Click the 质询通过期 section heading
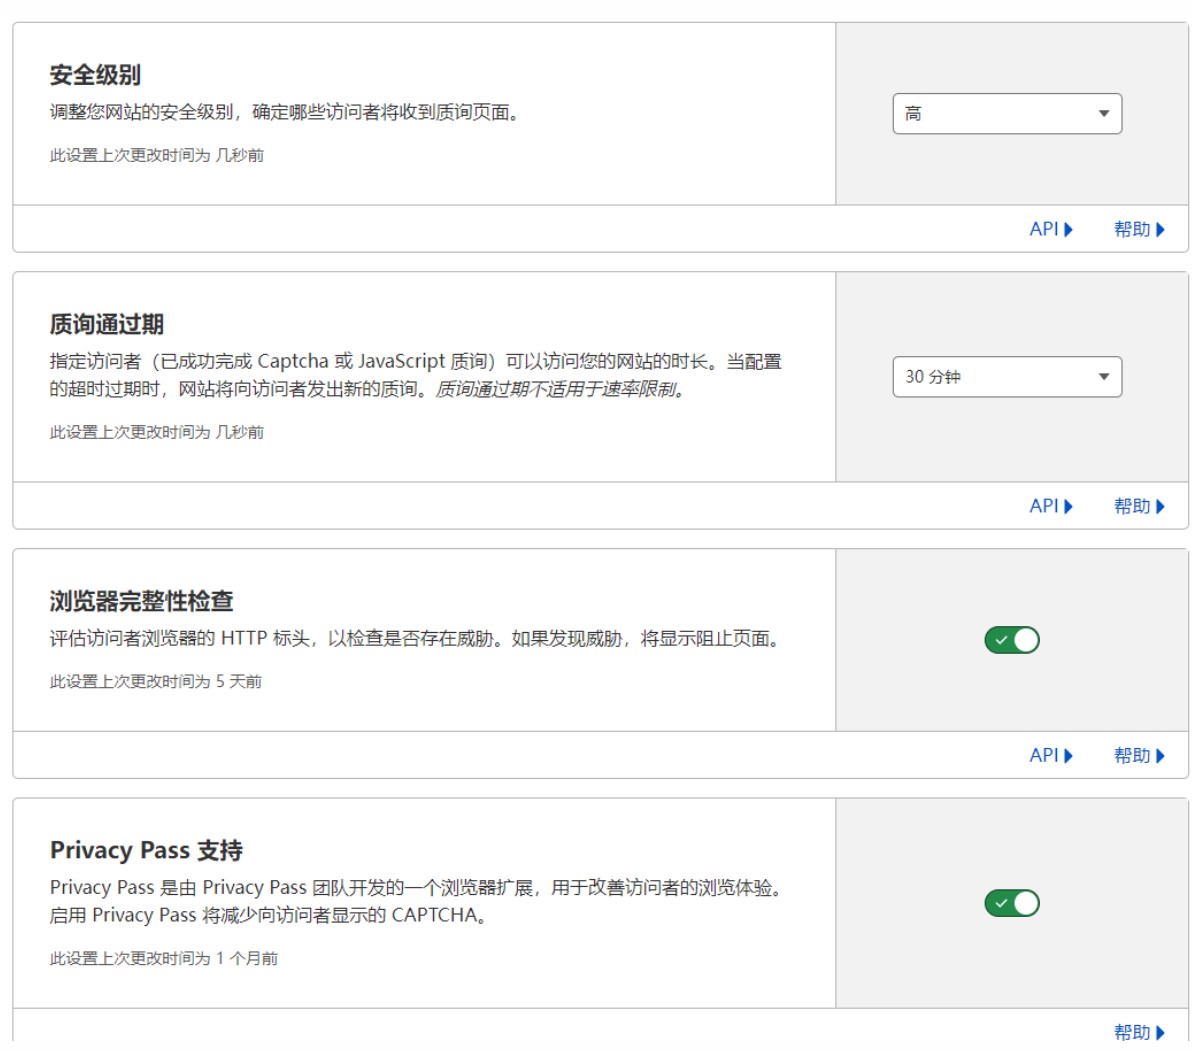This screenshot has width=1192, height=1051. point(106,324)
